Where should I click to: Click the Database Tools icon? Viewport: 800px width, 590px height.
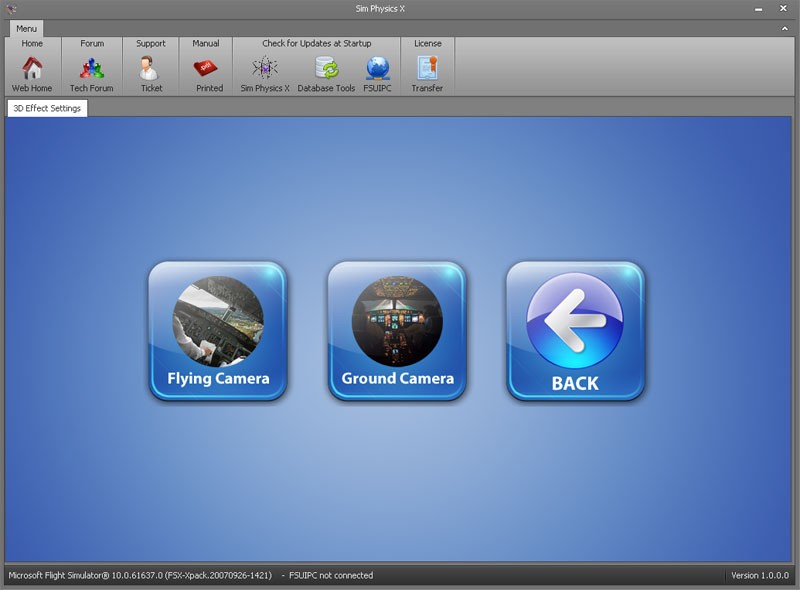tap(326, 69)
